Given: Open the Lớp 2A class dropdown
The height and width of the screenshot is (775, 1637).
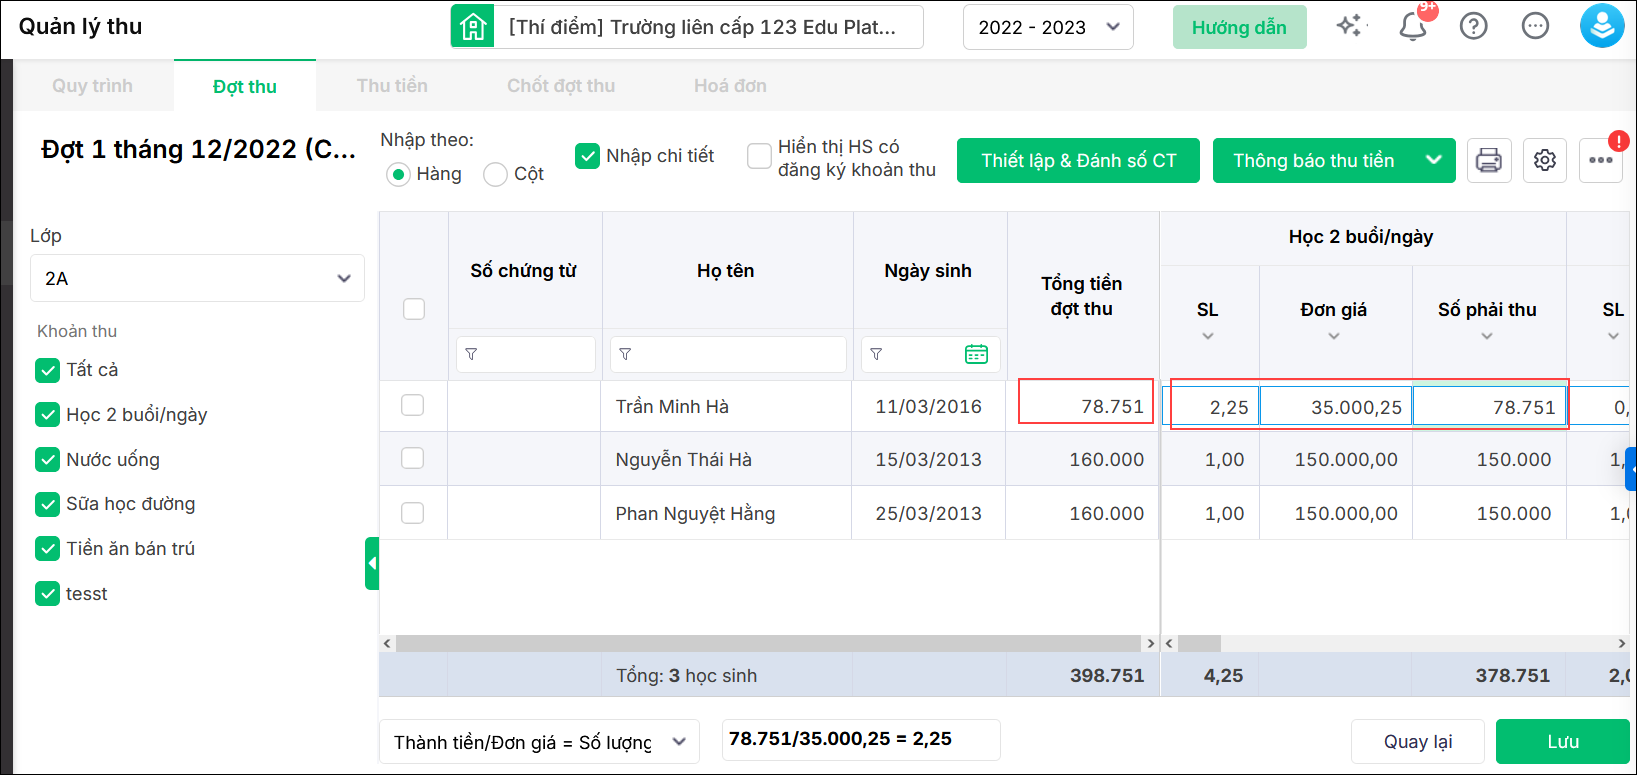Looking at the screenshot, I should click(x=197, y=278).
